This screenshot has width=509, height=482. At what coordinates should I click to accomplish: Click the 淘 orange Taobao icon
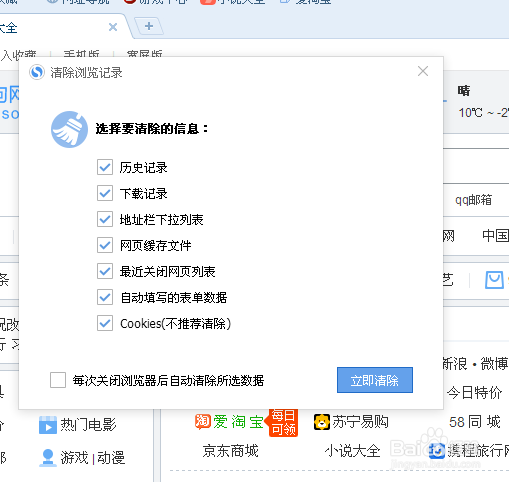click(203, 421)
